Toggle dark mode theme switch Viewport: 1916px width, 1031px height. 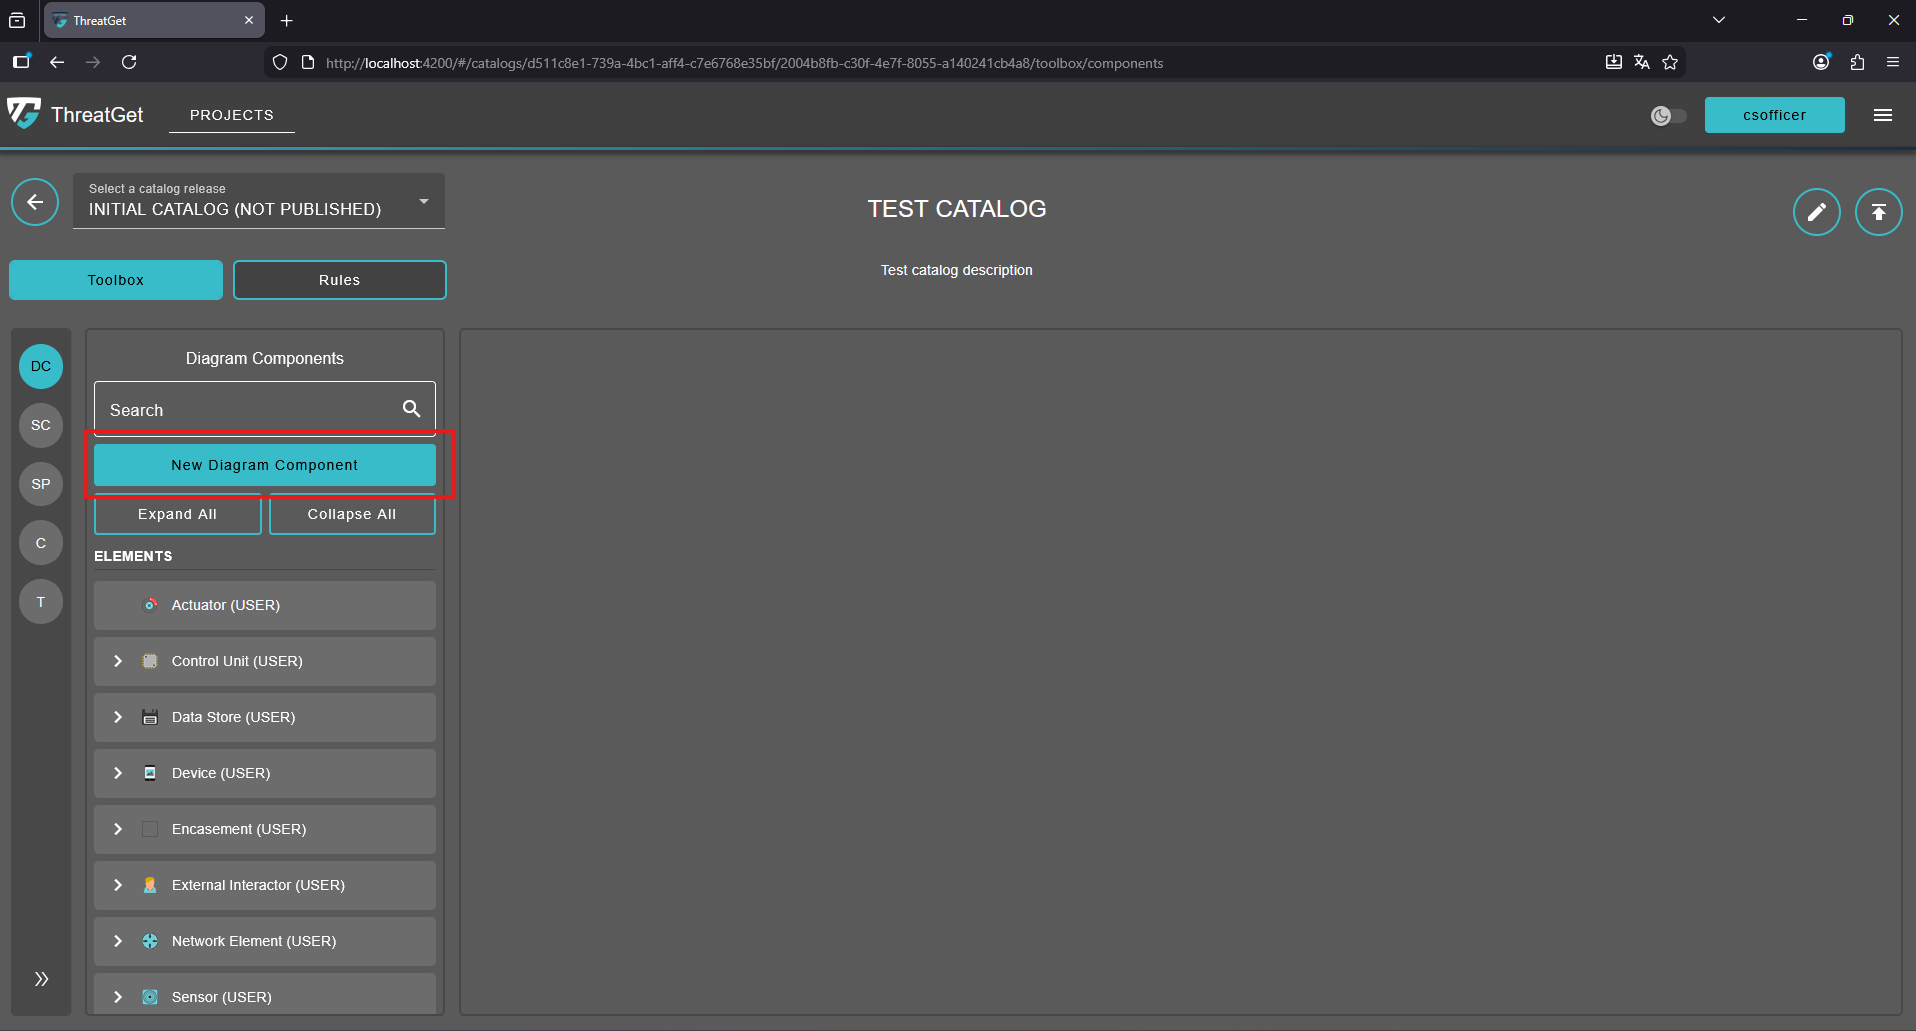click(1667, 115)
